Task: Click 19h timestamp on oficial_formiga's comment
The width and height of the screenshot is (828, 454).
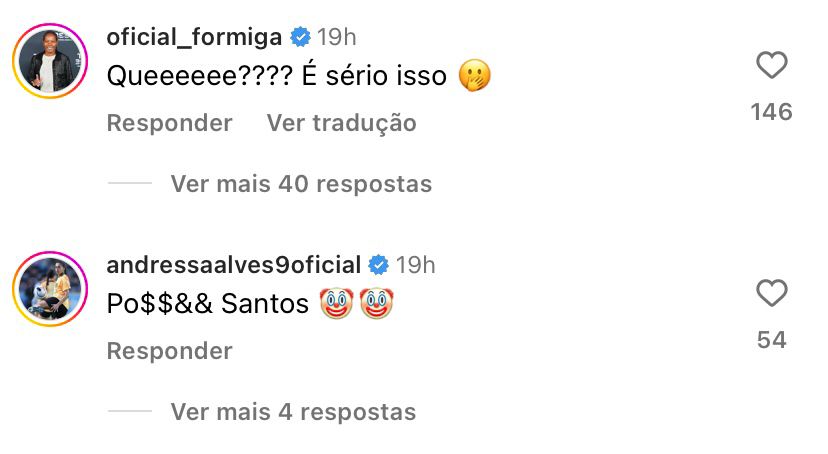Action: click(337, 38)
